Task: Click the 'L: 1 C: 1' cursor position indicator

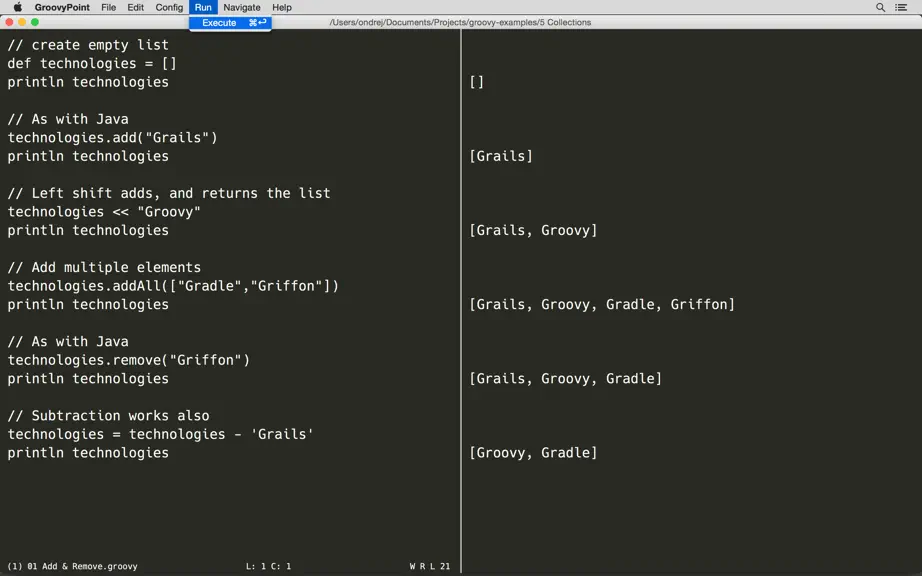Action: click(268, 567)
